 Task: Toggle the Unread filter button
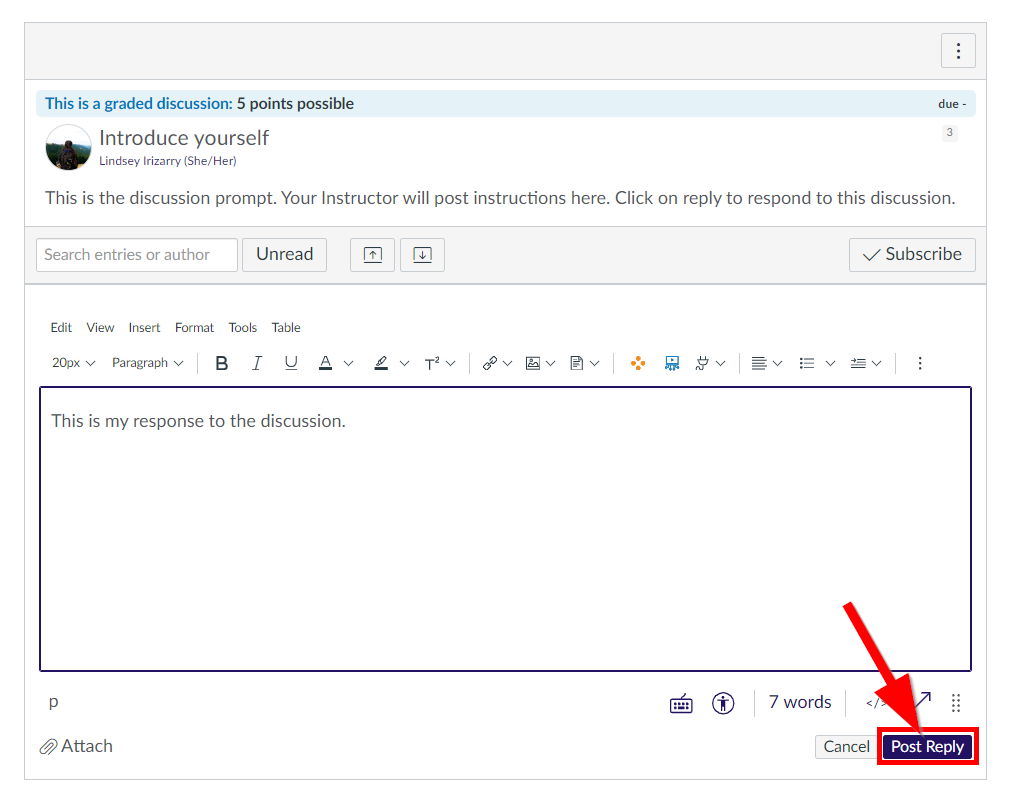coord(284,255)
